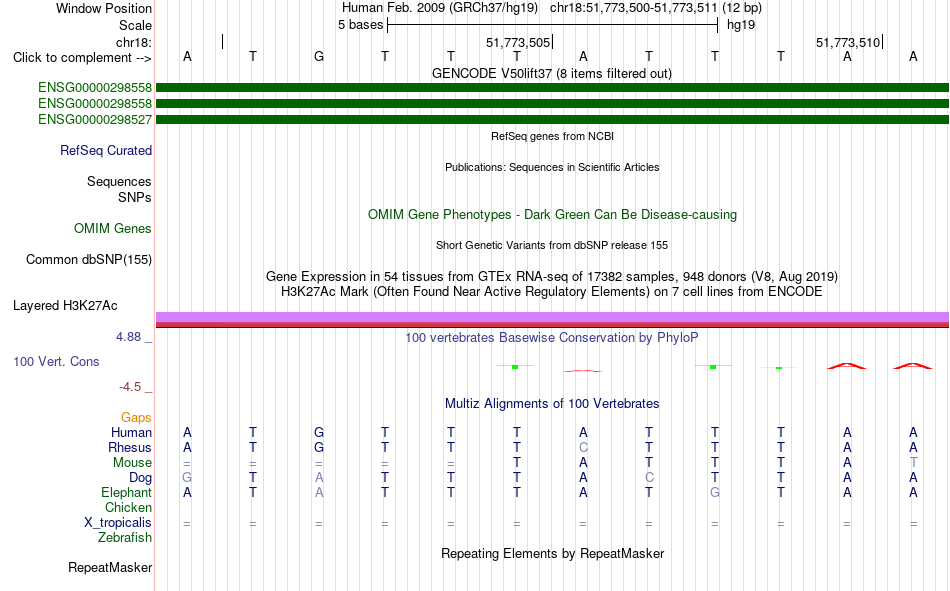
Task: Click '100 vertebrates Basewise Conservation by PhyloP' title
Action: (x=552, y=338)
